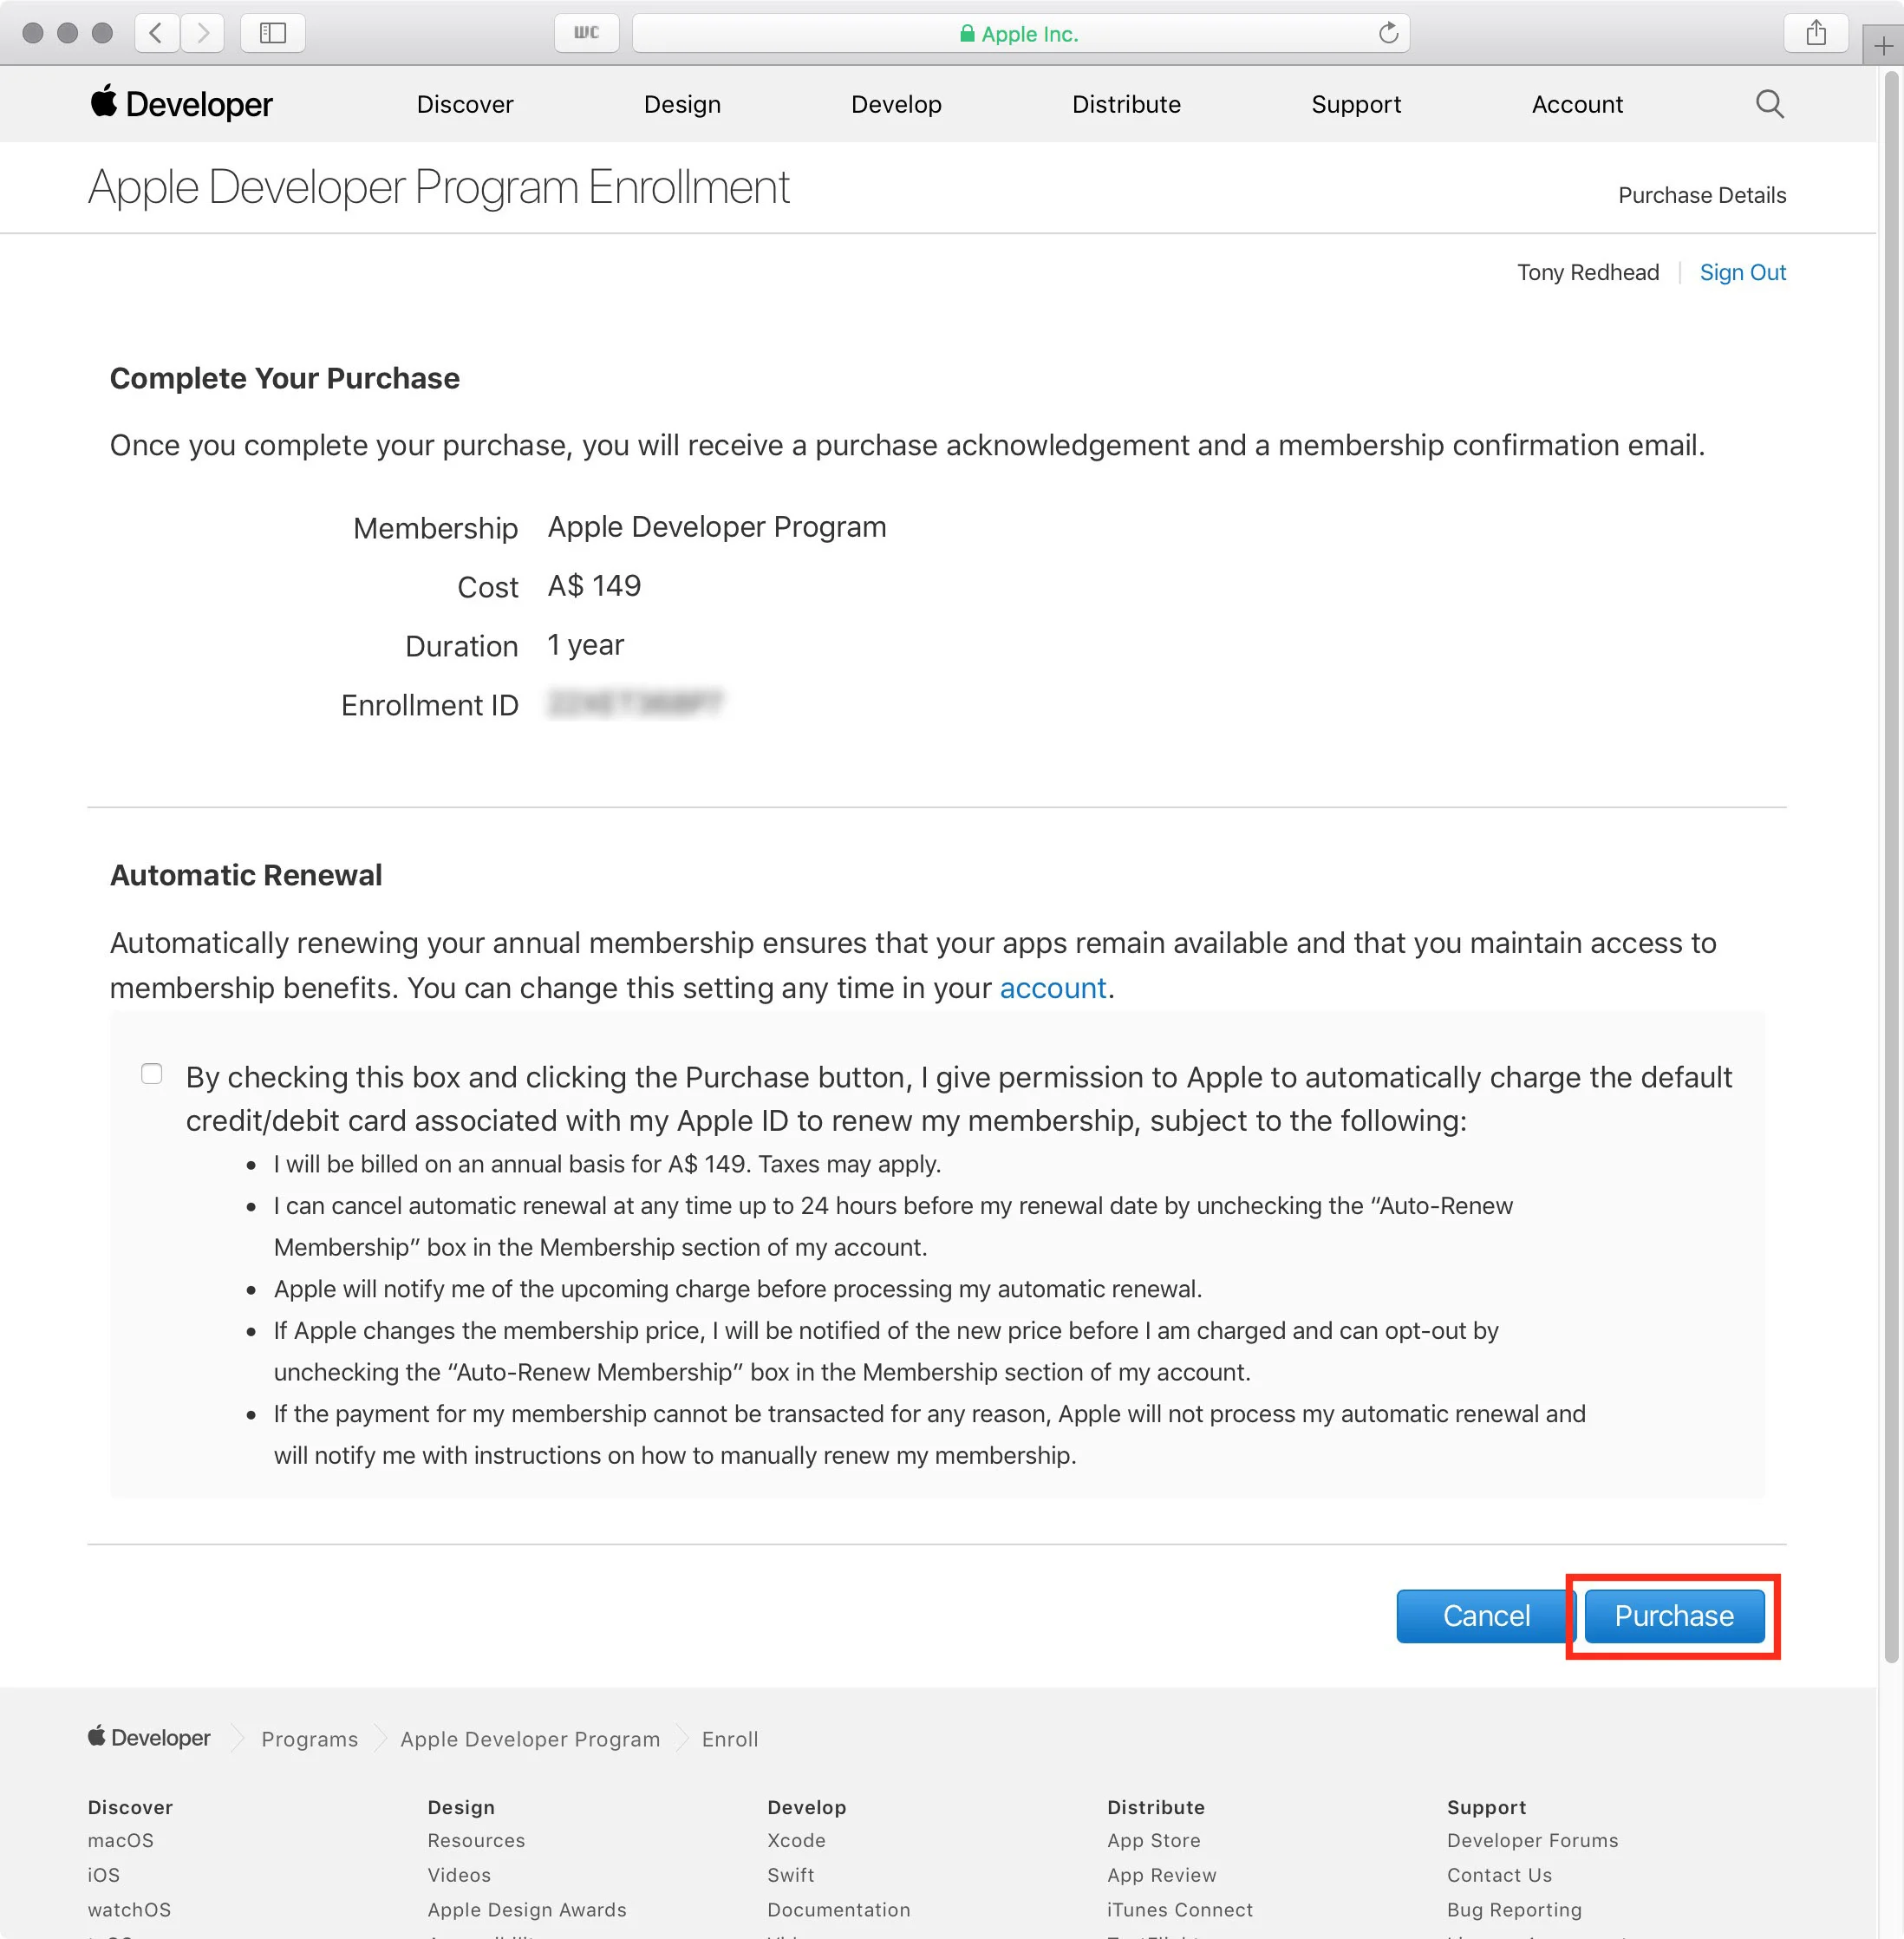The height and width of the screenshot is (1939, 1904).
Task: Open the iOS footer link
Action: [x=104, y=1875]
